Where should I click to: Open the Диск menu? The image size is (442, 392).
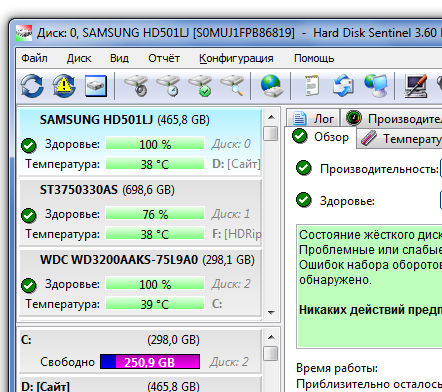point(79,58)
